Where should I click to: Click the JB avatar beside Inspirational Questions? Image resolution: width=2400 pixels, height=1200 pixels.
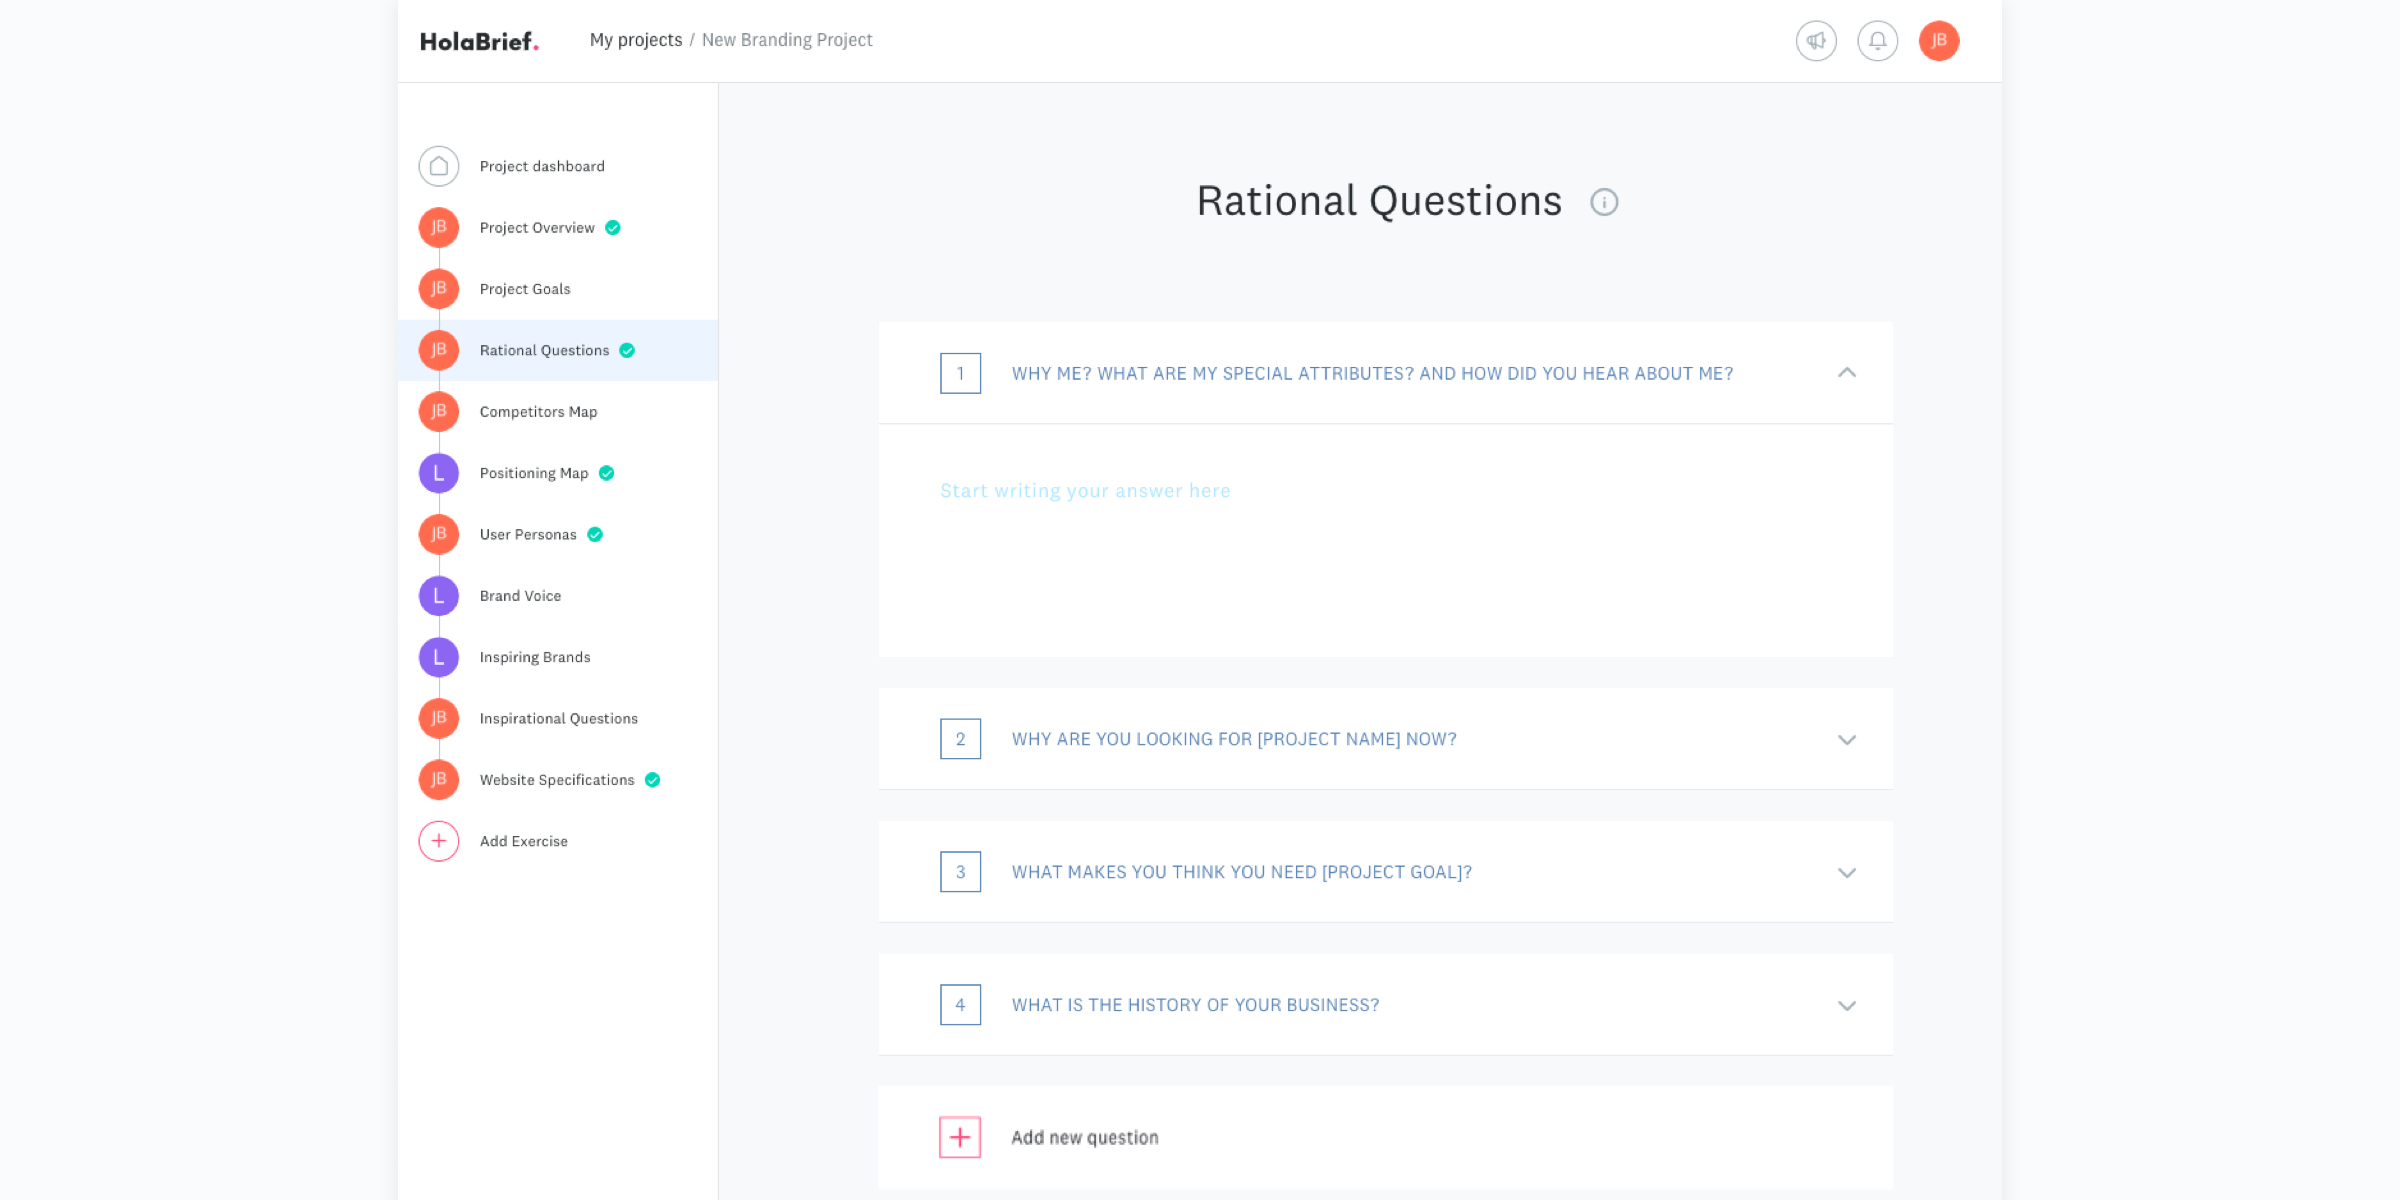point(439,718)
